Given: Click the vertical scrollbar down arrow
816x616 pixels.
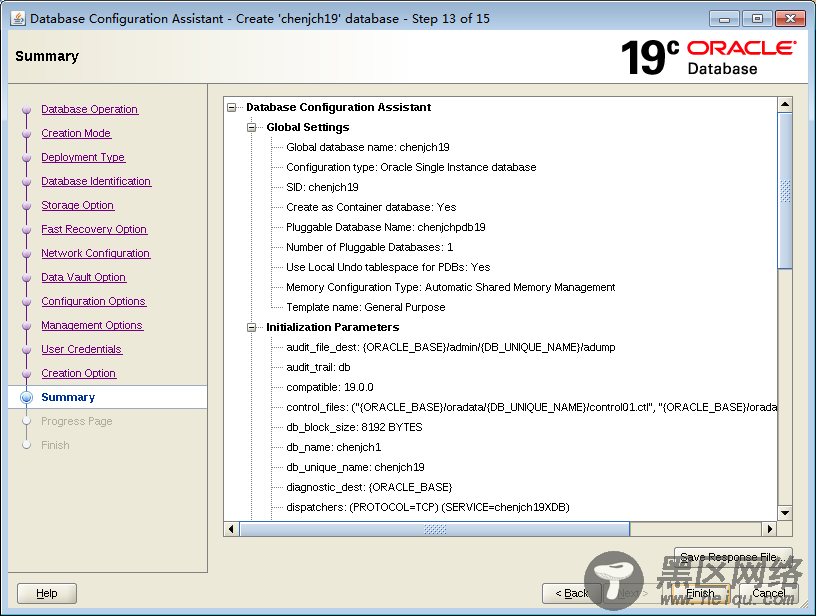Looking at the screenshot, I should click(785, 513).
